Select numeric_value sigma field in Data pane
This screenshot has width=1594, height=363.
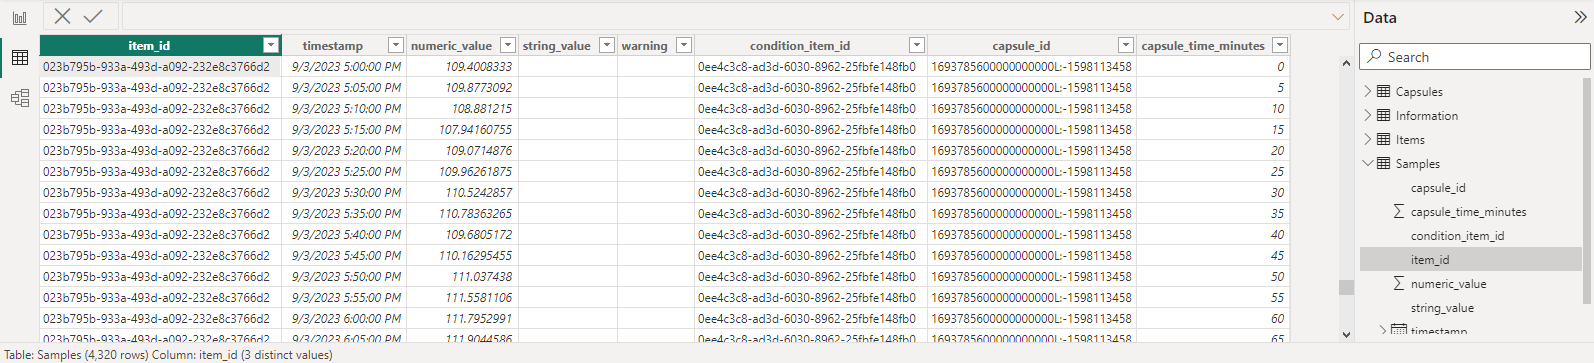pos(1448,284)
